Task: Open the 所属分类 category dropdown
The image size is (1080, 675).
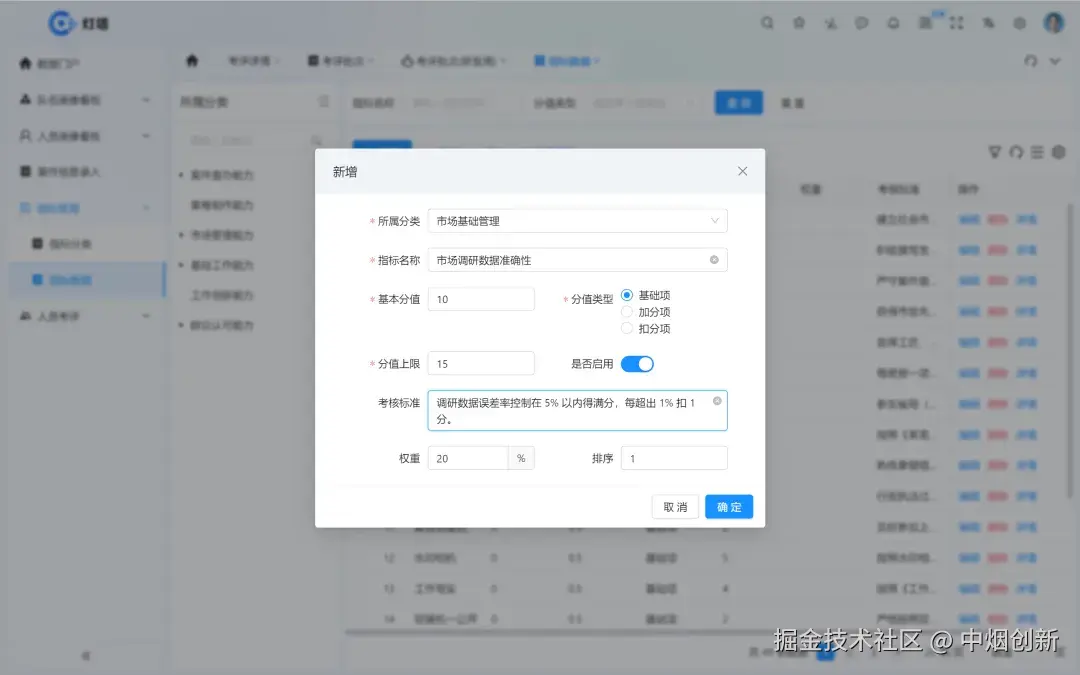Action: [x=577, y=220]
